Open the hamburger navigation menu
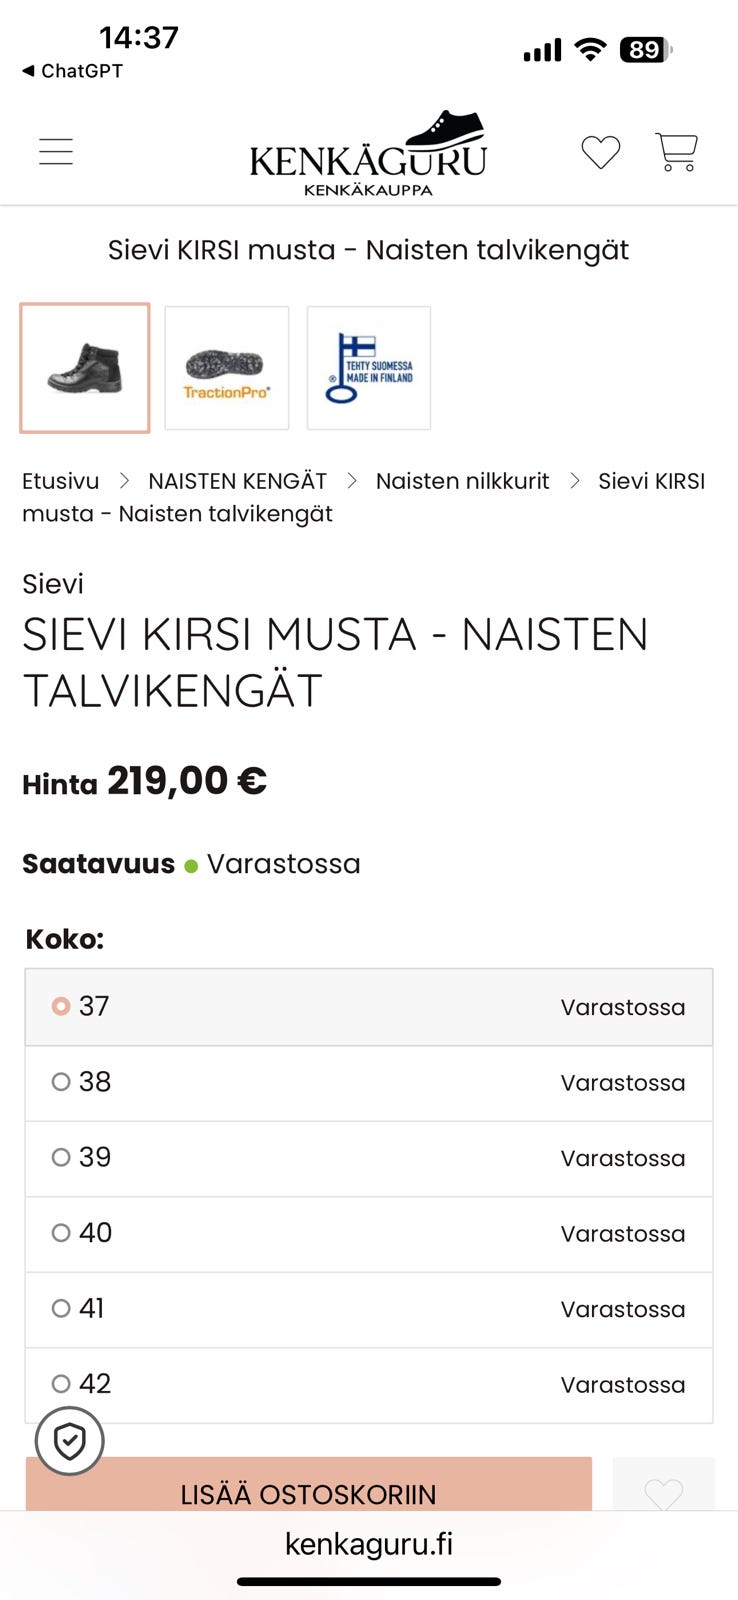The height and width of the screenshot is (1600, 738). [x=55, y=151]
